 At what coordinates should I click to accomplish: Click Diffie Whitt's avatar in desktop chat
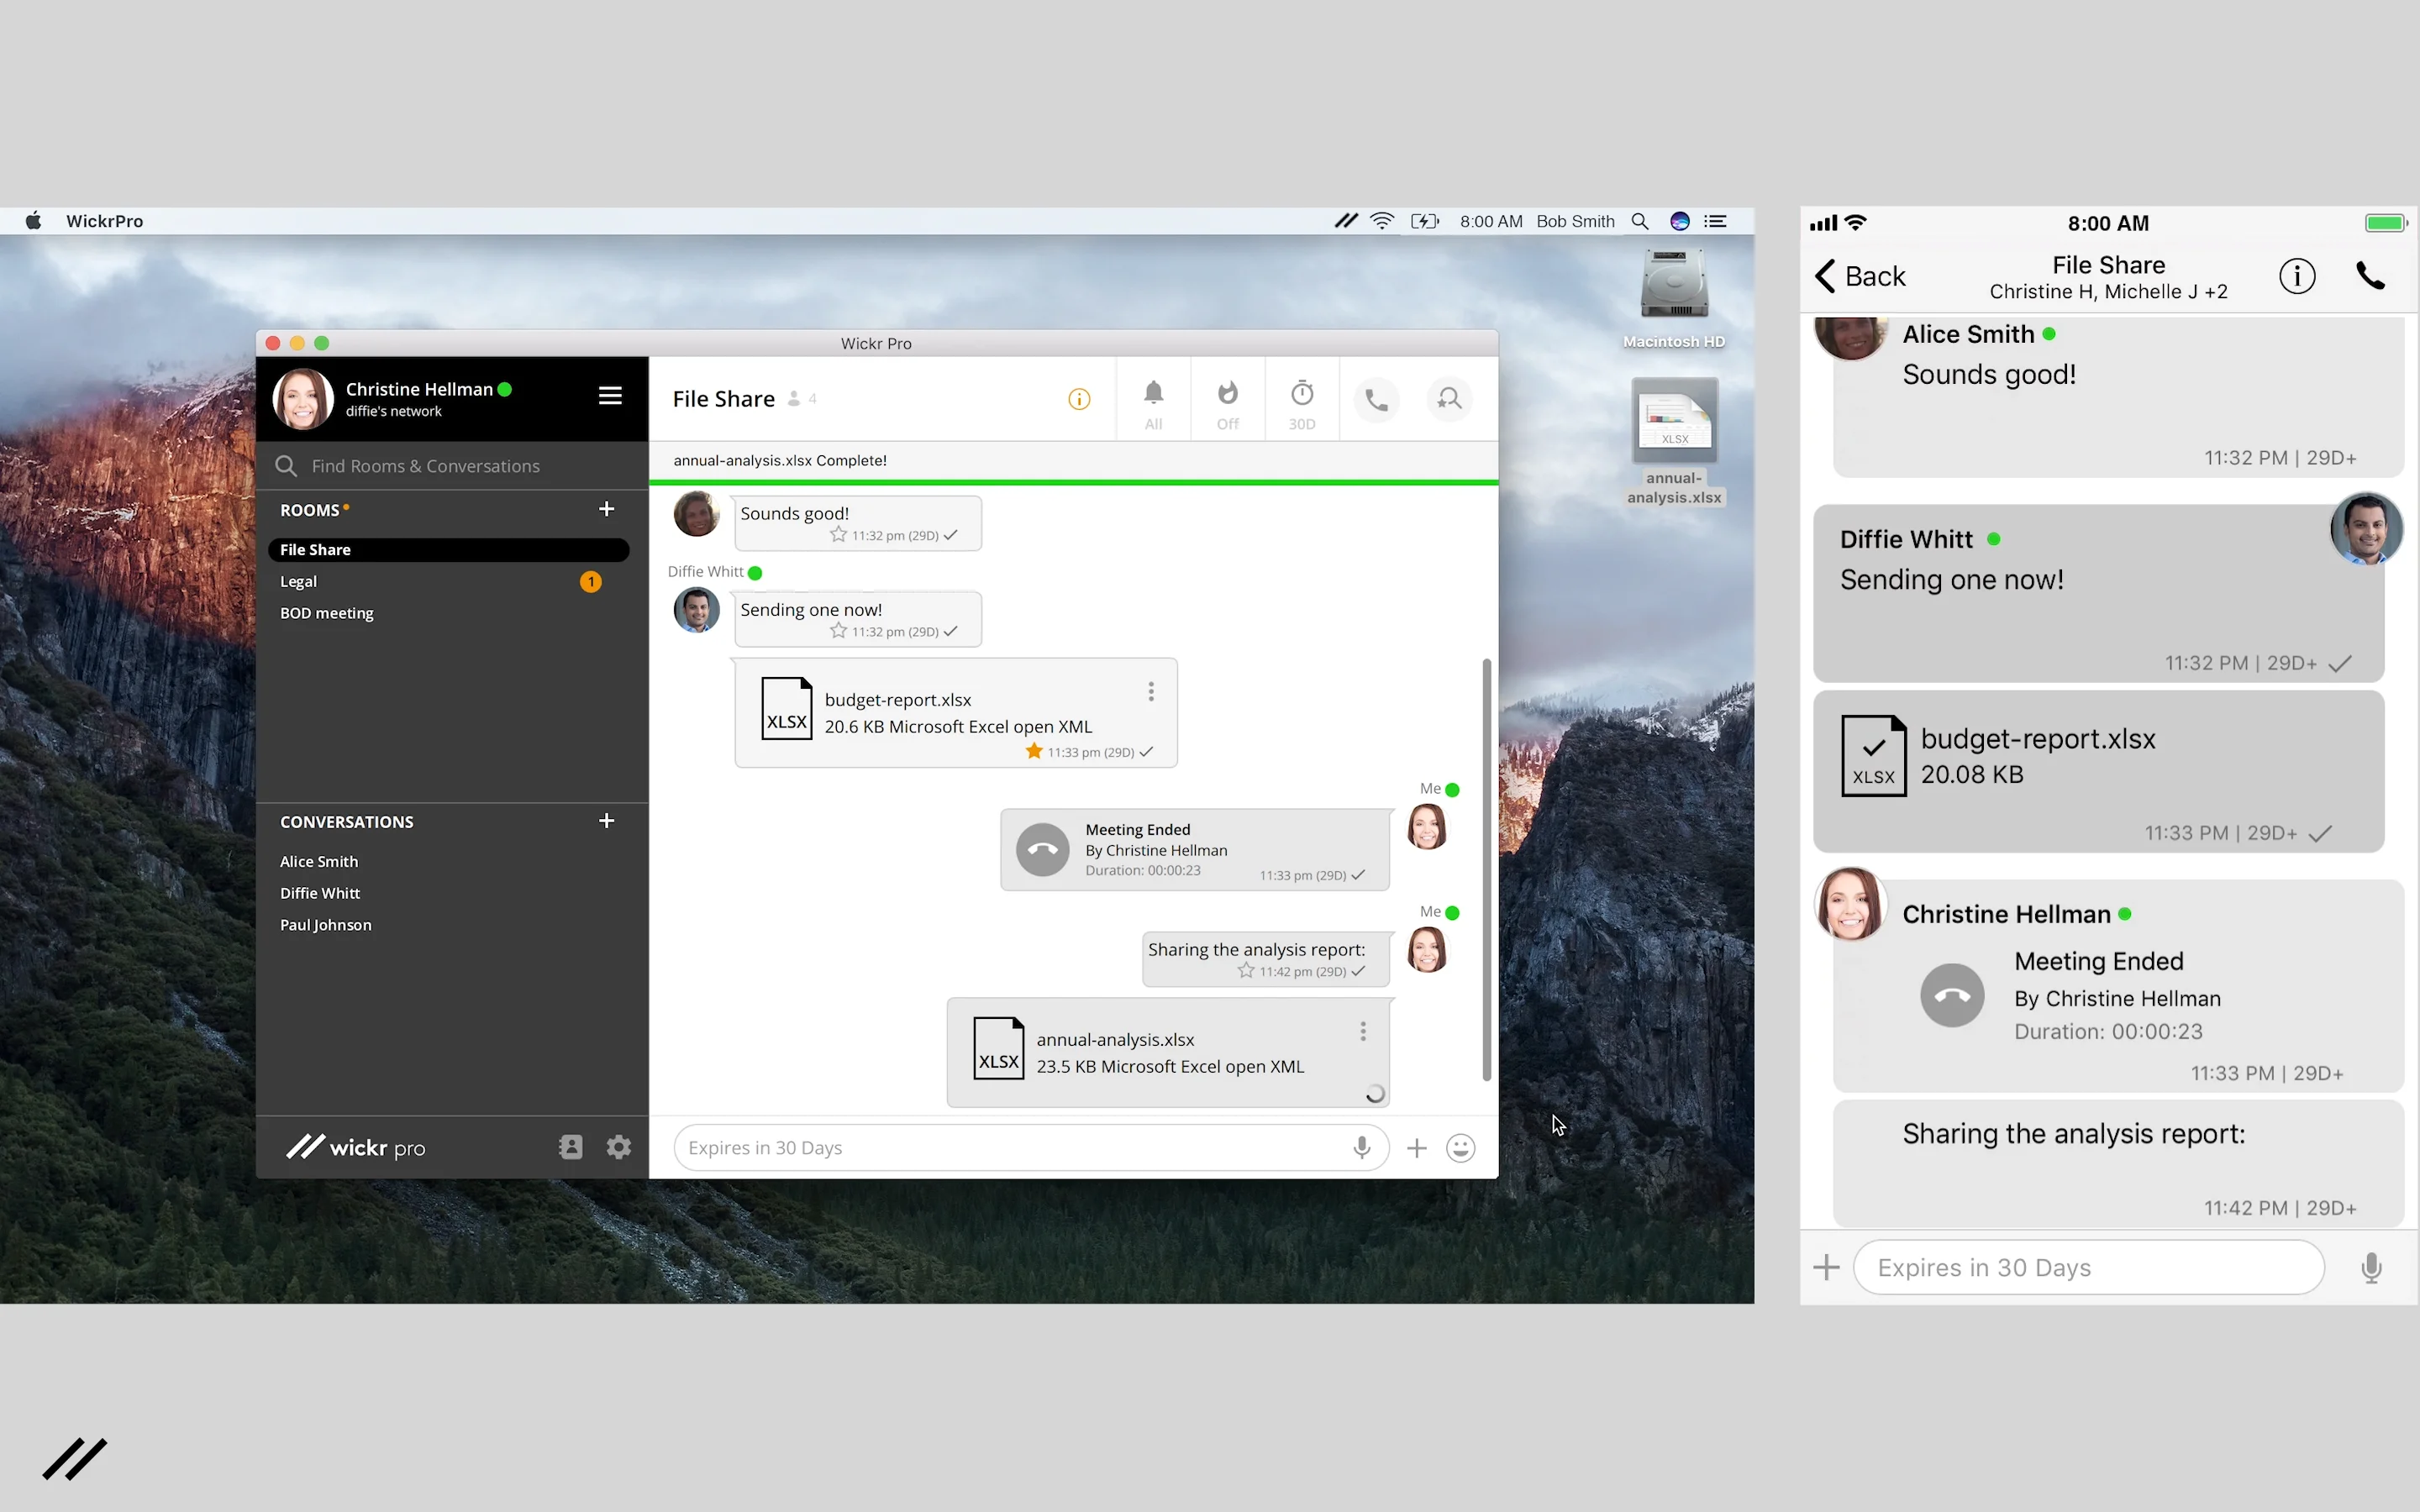click(696, 610)
